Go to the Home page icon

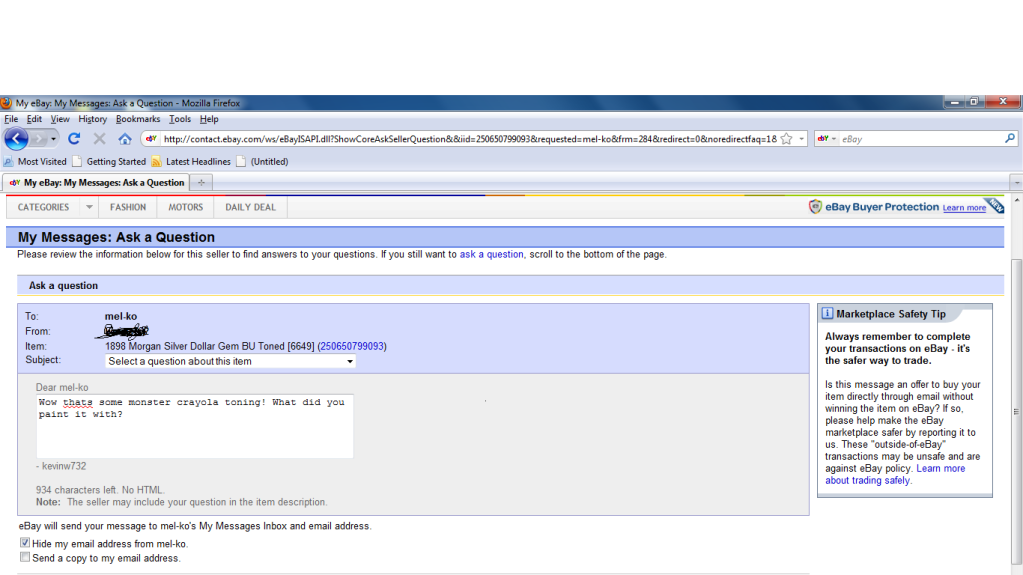tap(125, 138)
